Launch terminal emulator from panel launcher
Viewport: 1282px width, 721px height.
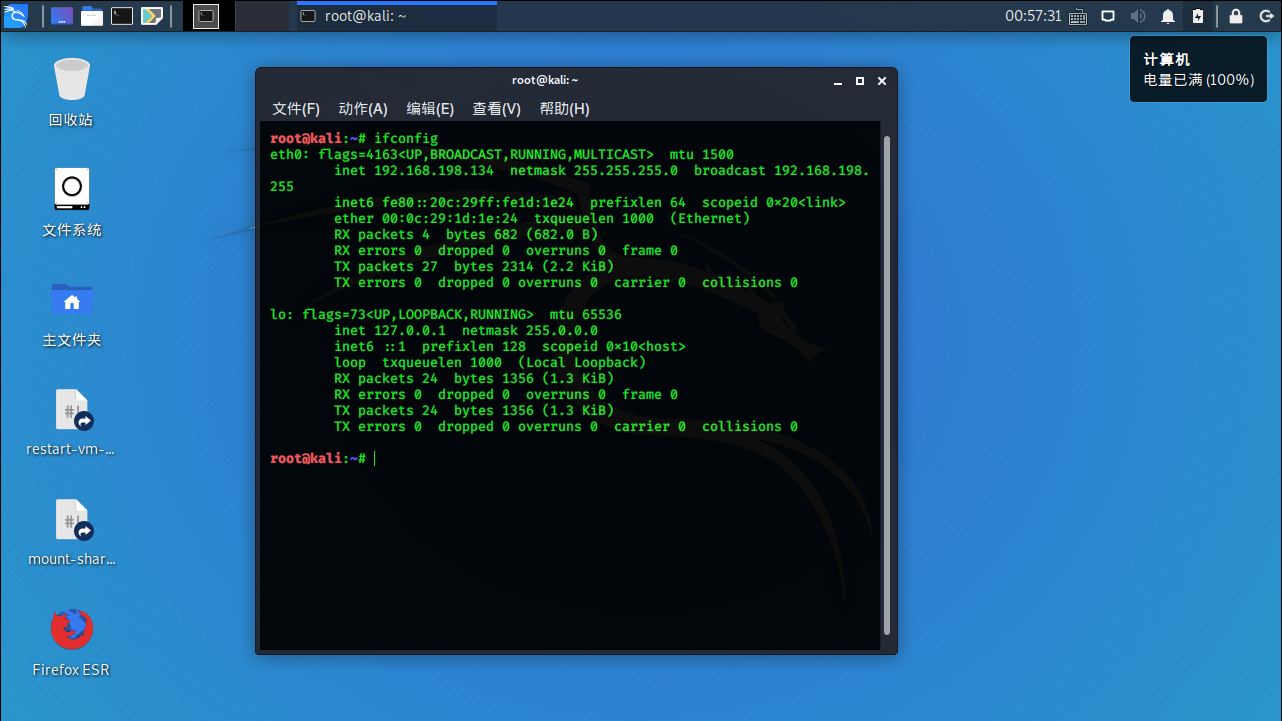pos(122,16)
